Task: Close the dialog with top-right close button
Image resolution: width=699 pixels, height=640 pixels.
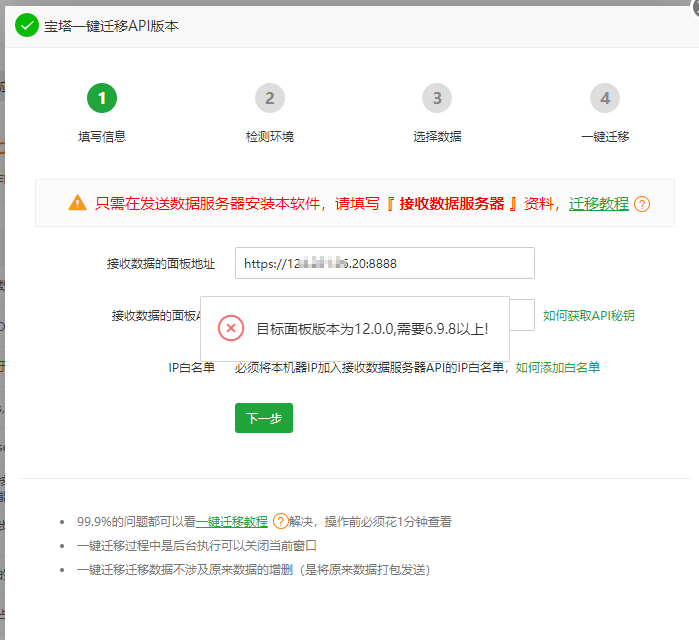Action: 696,6
